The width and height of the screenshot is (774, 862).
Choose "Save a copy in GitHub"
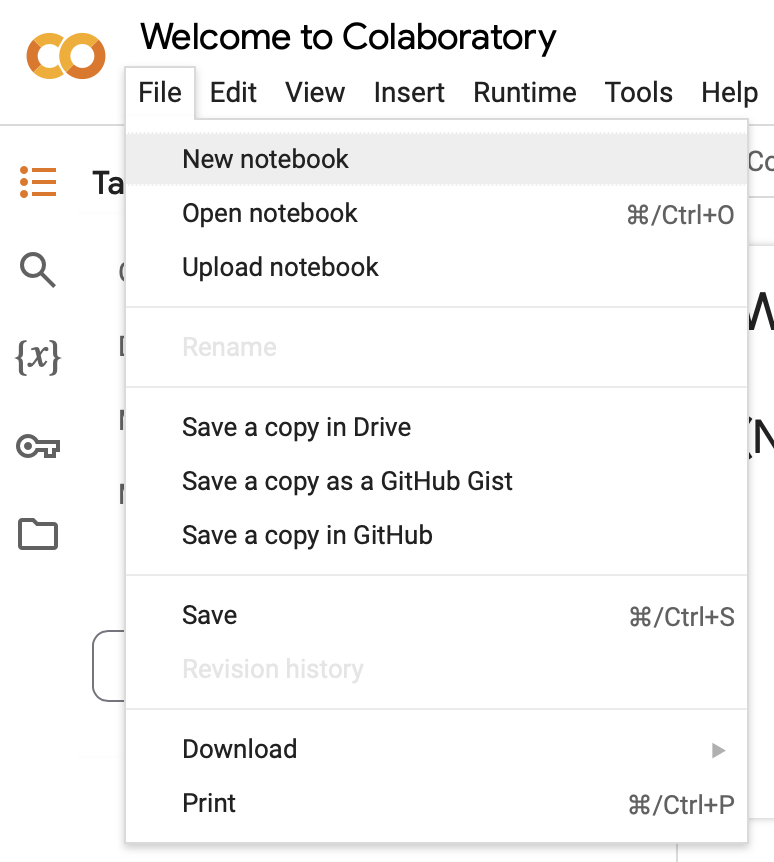307,535
